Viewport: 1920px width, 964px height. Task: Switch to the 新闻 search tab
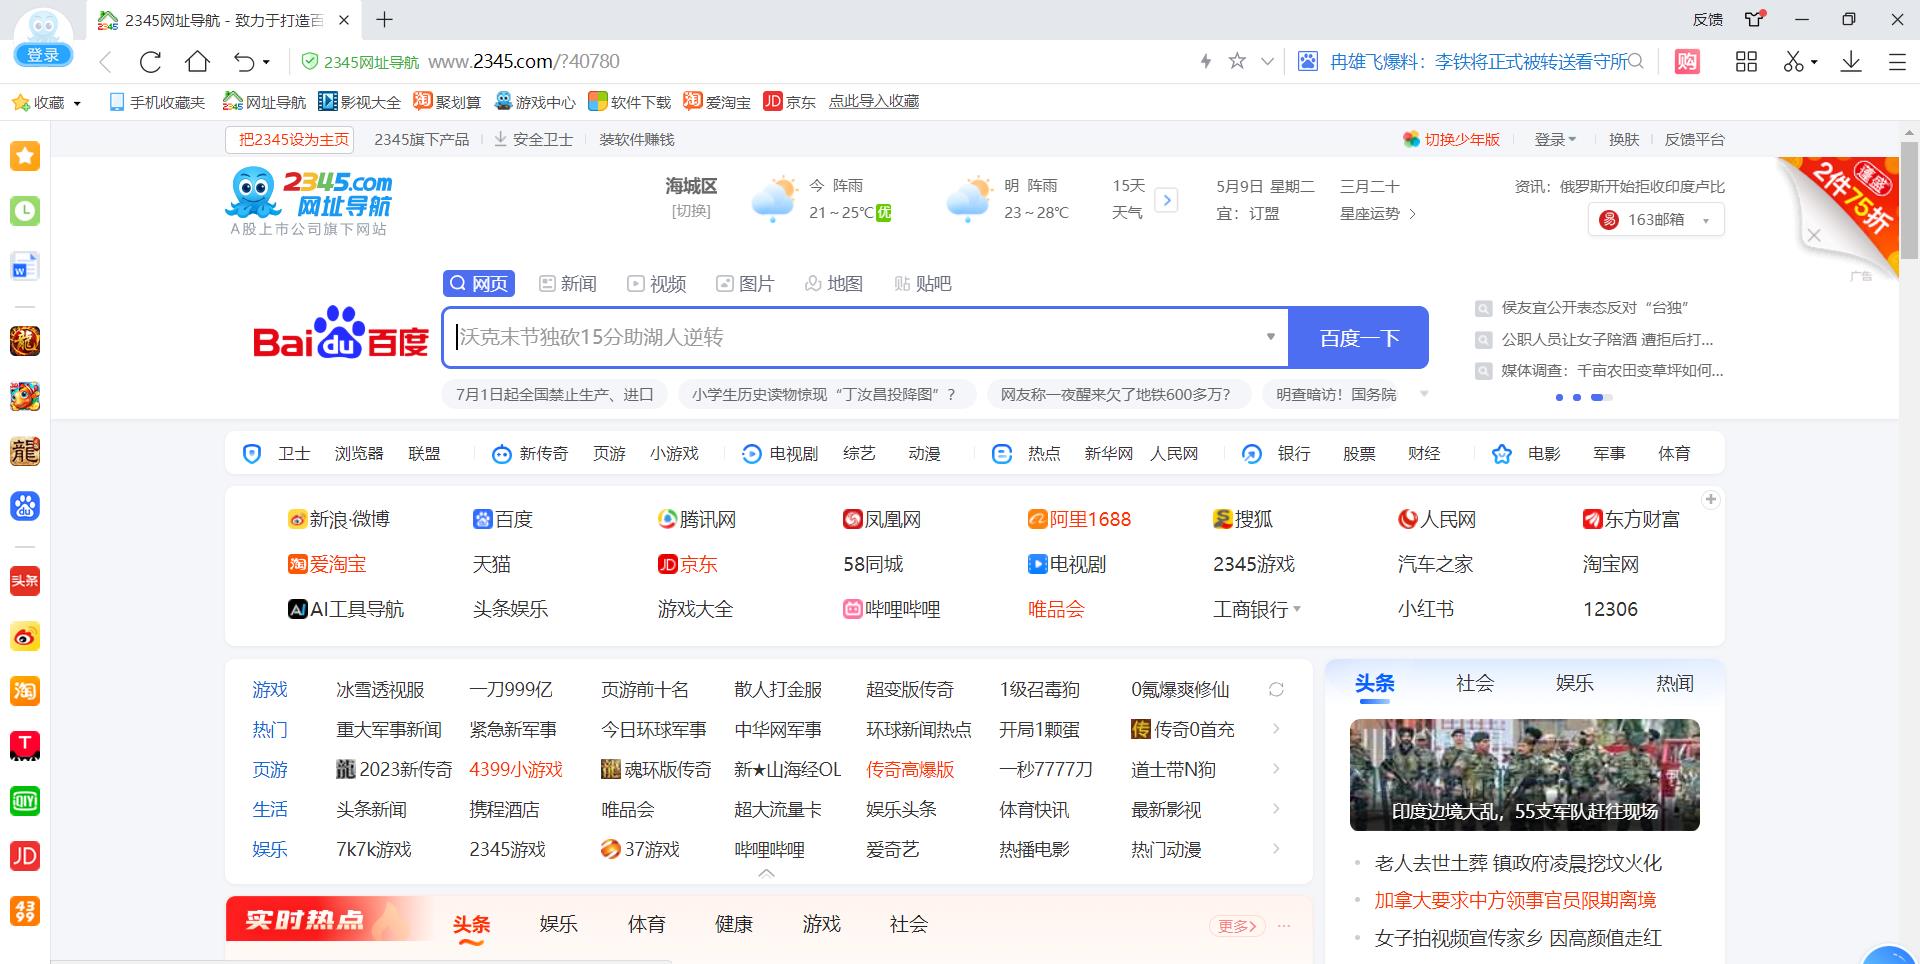pyautogui.click(x=568, y=283)
